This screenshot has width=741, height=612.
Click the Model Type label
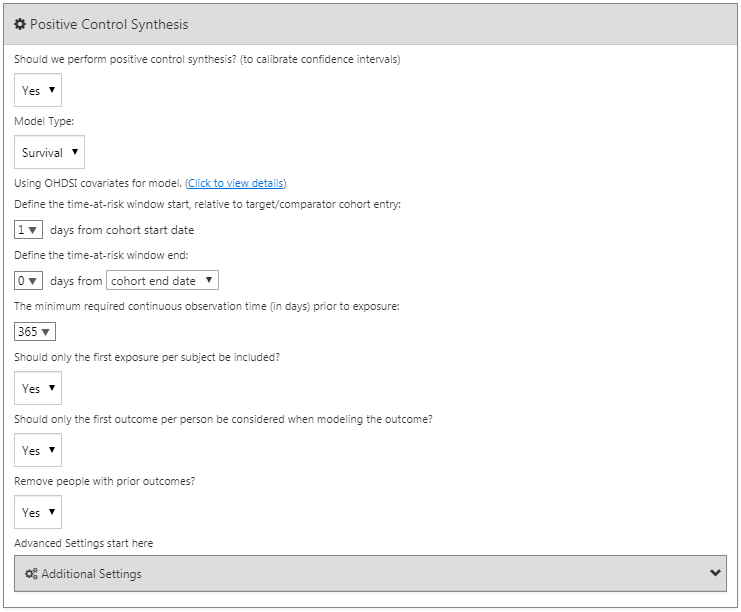[x=44, y=121]
